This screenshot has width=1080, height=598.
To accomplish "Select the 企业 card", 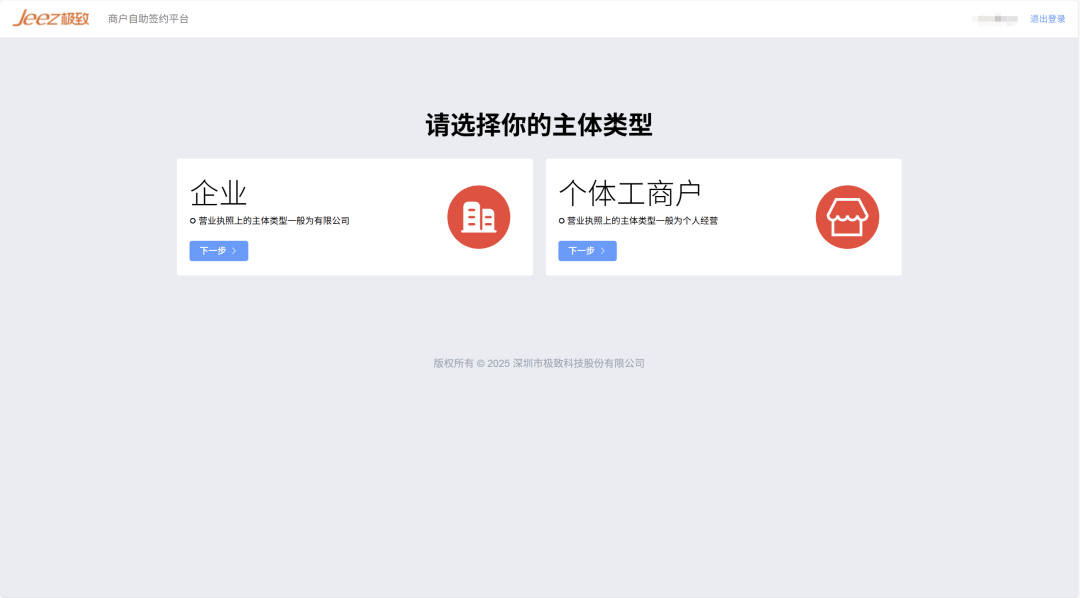I will click(x=355, y=216).
